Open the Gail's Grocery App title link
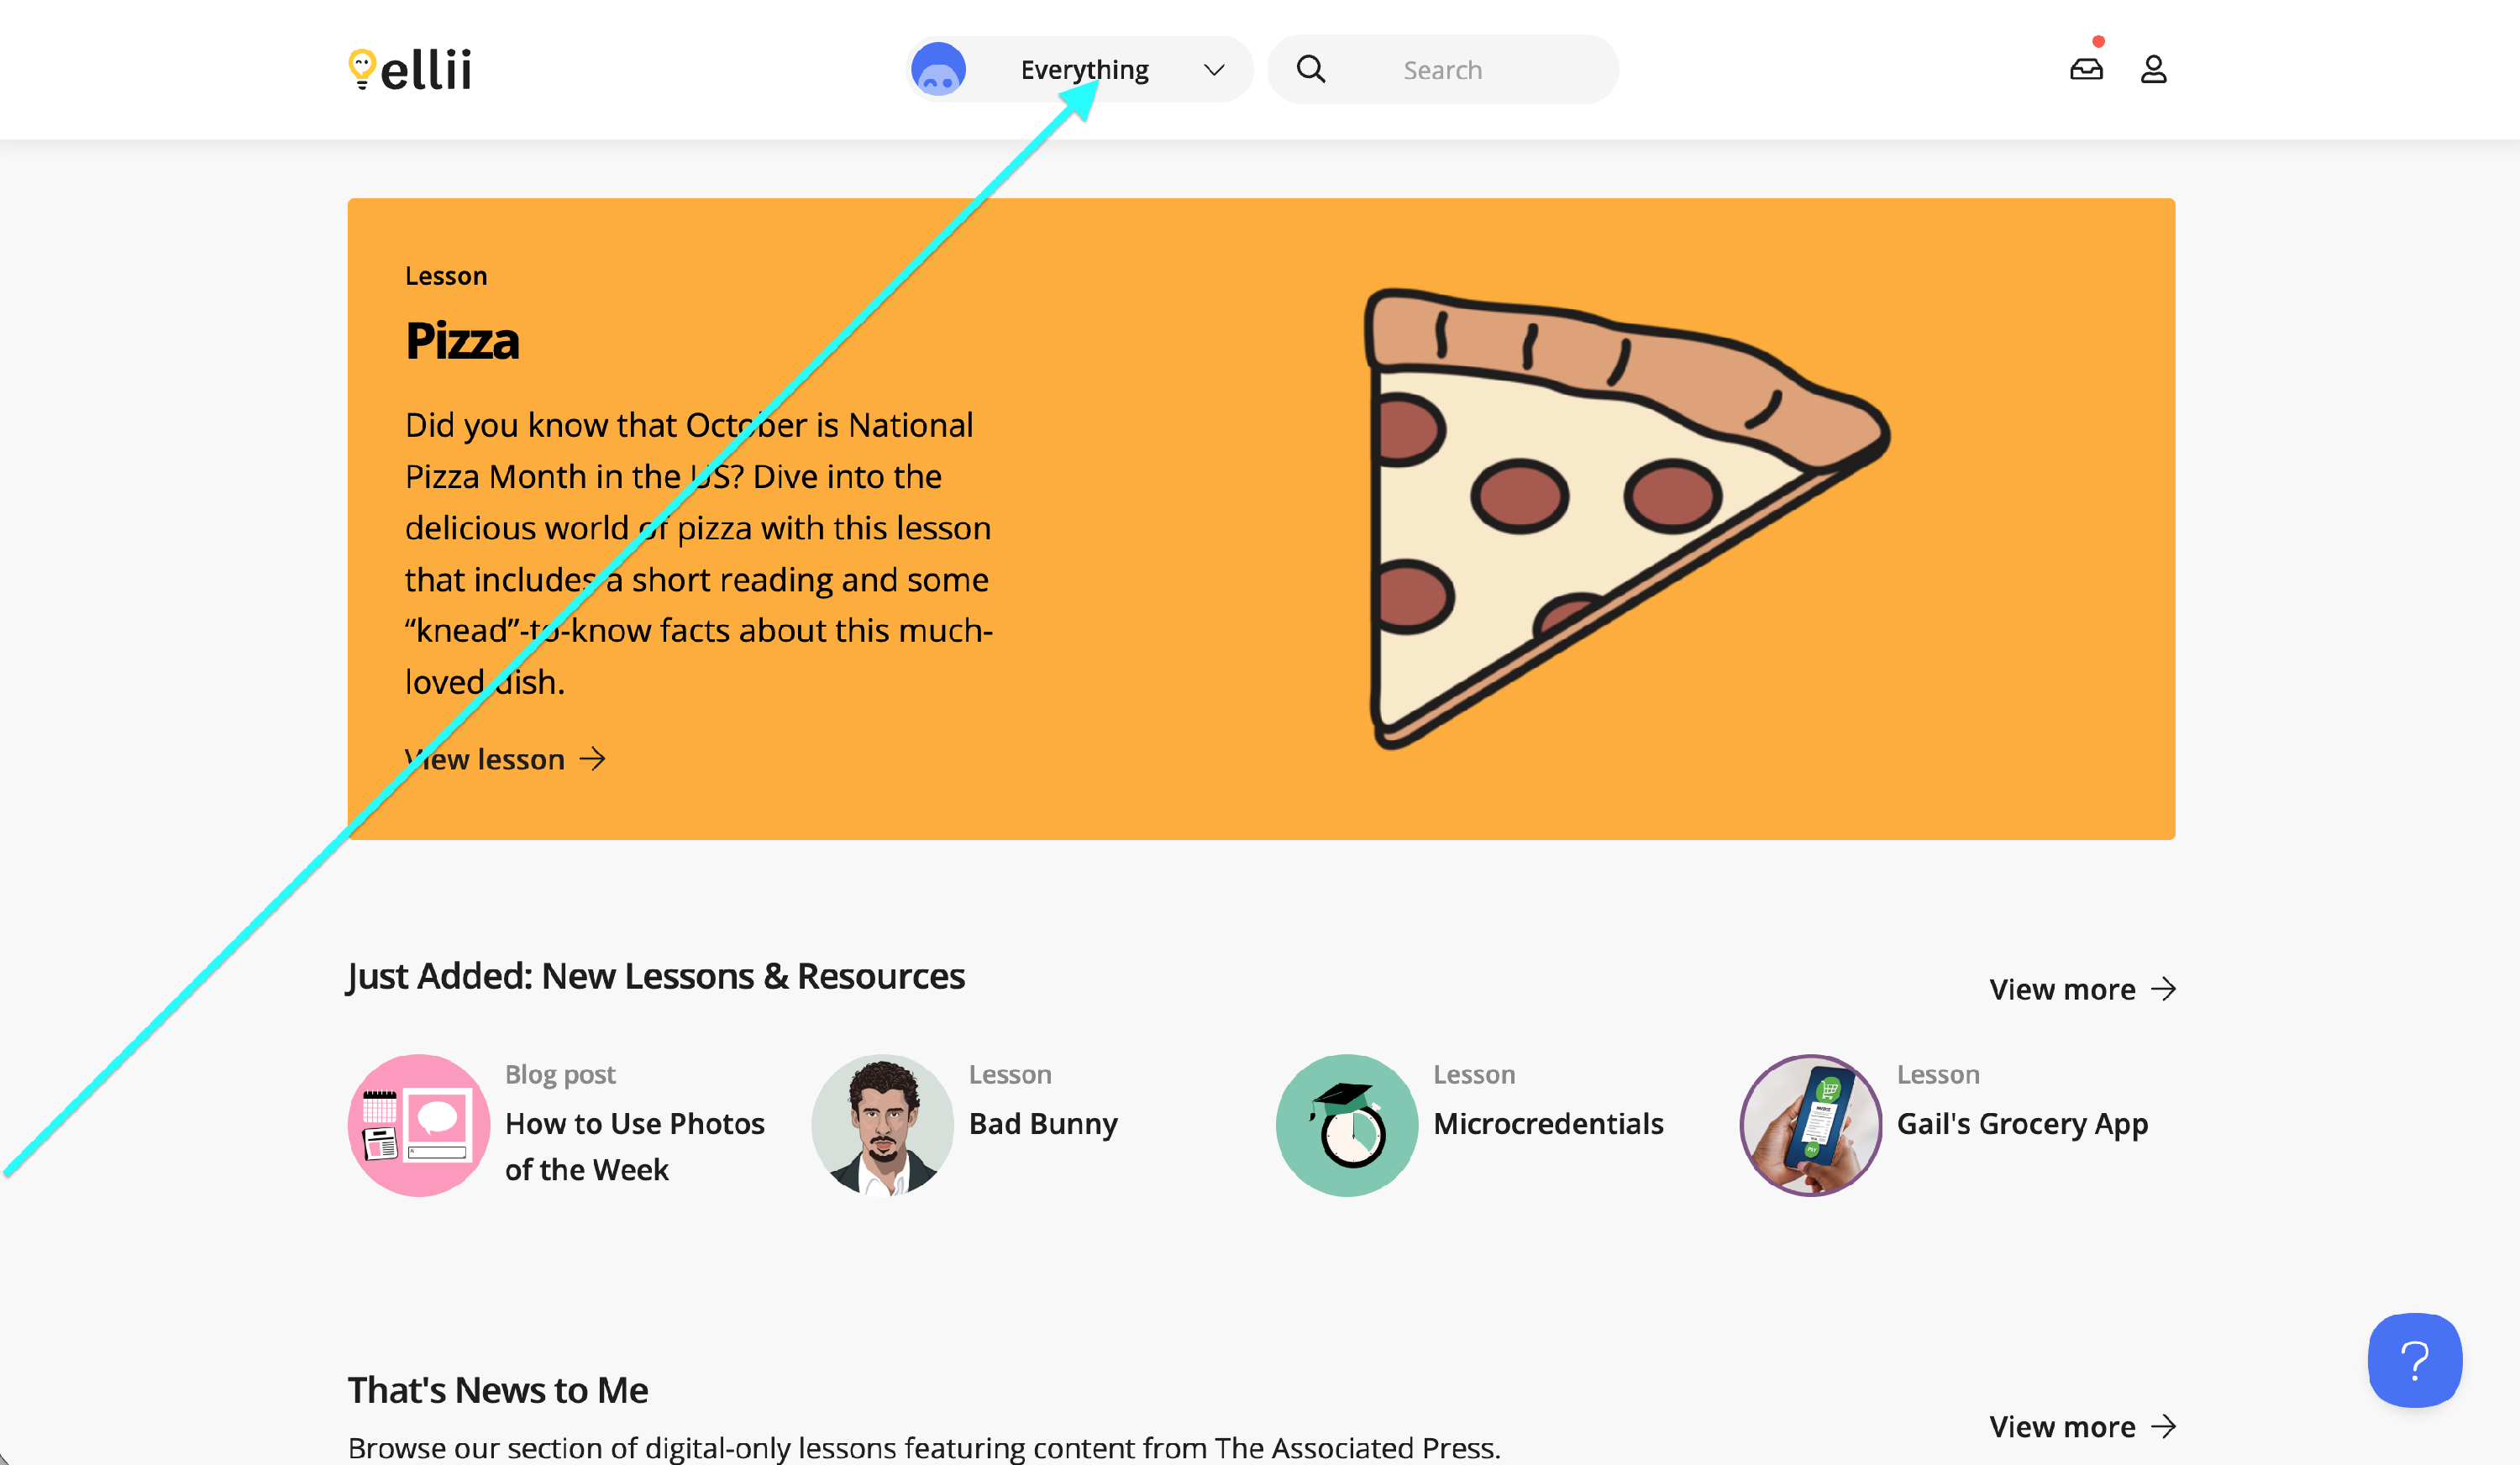Screen dimensions: 2520x1465 (x=2022, y=1123)
